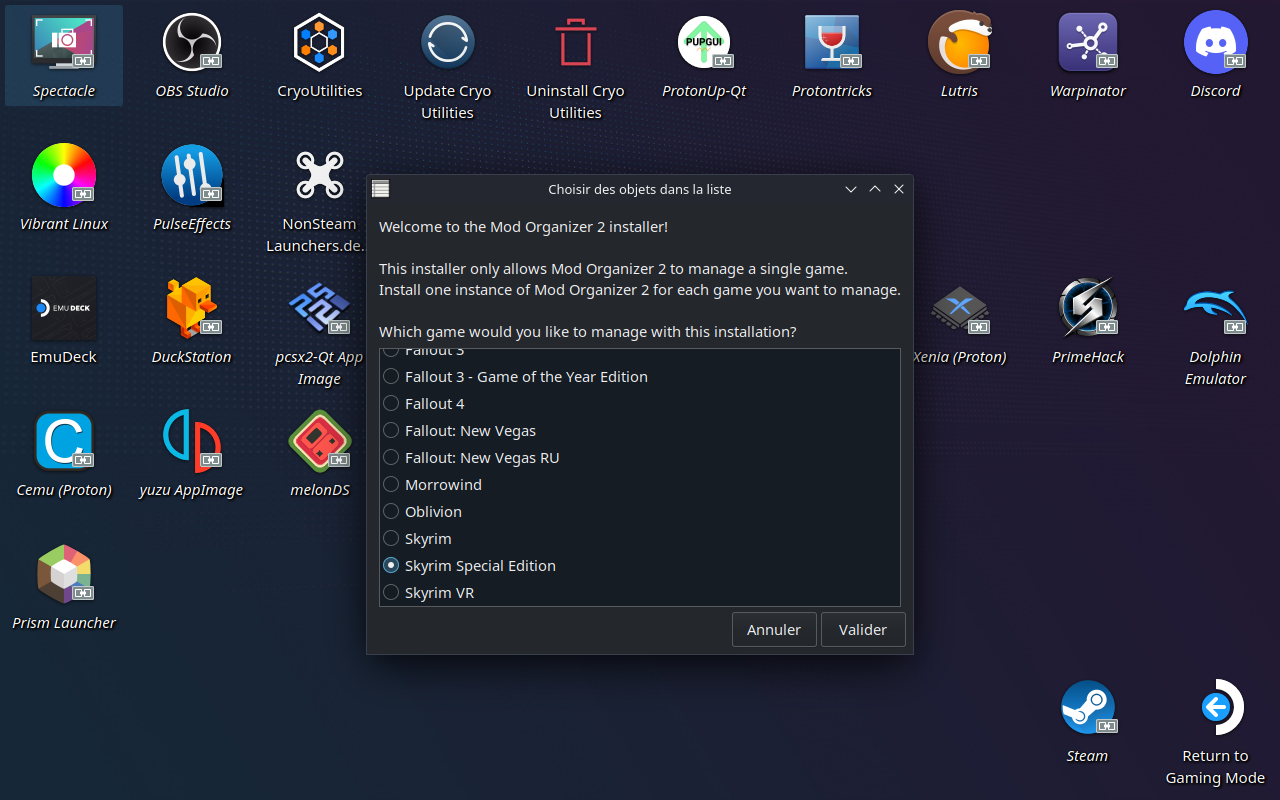Maximize the installer dialog window

pos(875,189)
